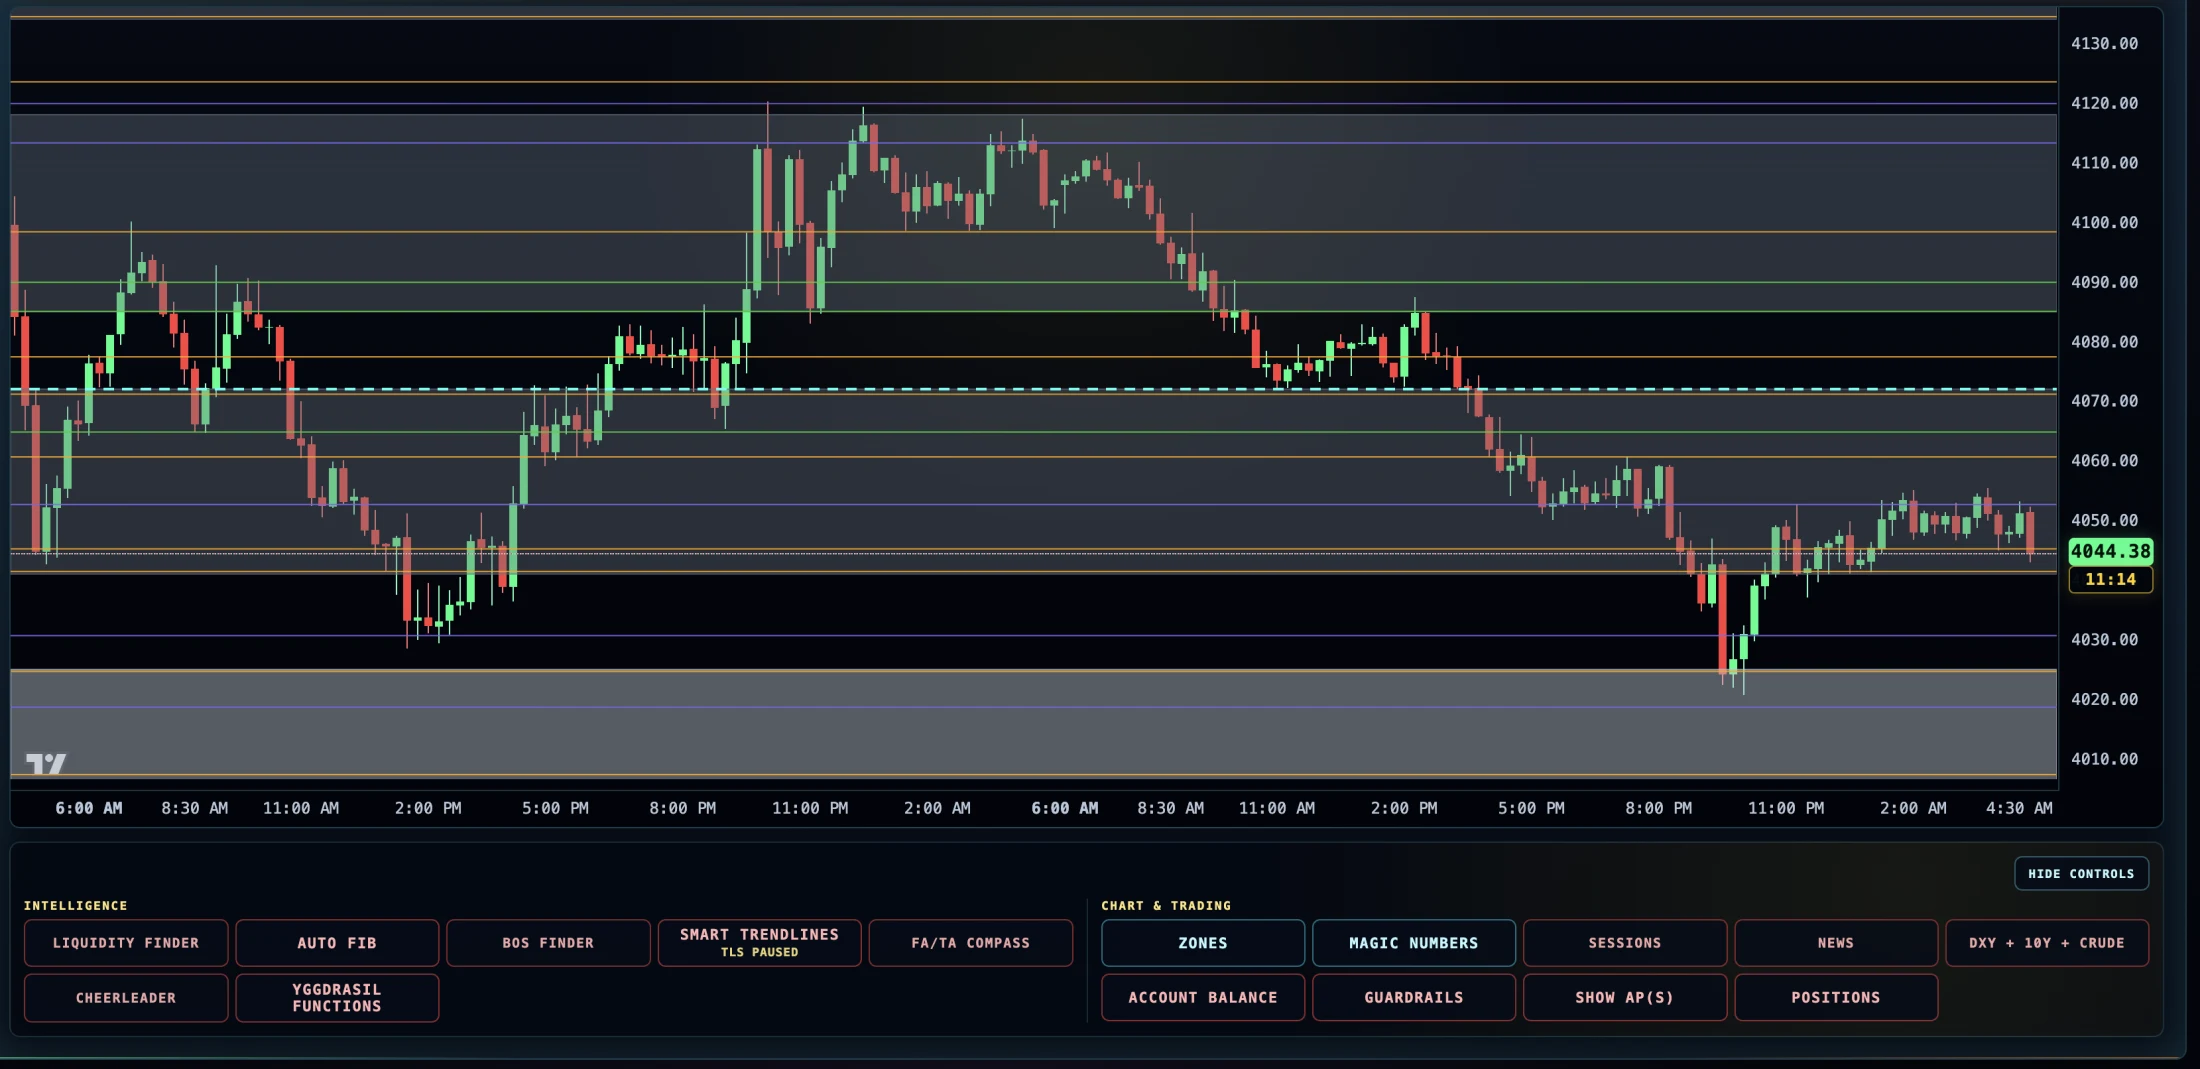
Task: Open the Positions panel
Action: pyautogui.click(x=1836, y=998)
